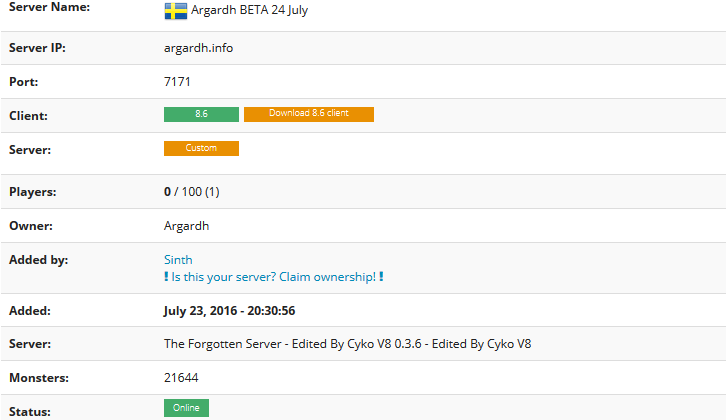Click the green 8.6 client badge
Image resolution: width=726 pixels, height=420 pixels.
pyautogui.click(x=201, y=114)
